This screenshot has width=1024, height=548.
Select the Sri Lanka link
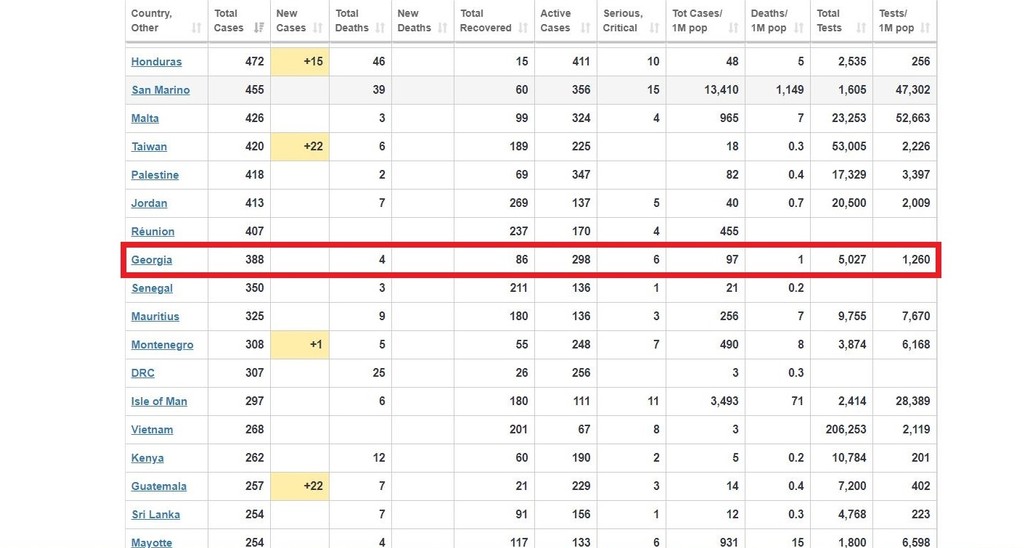click(x=155, y=515)
